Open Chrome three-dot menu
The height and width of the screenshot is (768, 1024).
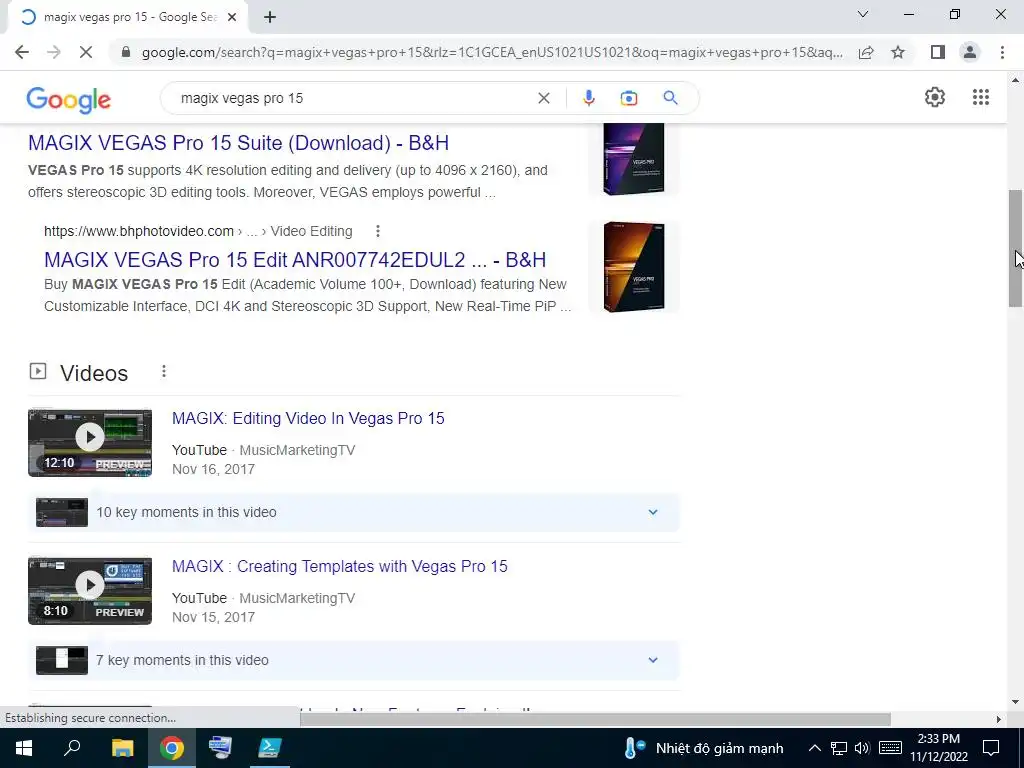point(1002,52)
